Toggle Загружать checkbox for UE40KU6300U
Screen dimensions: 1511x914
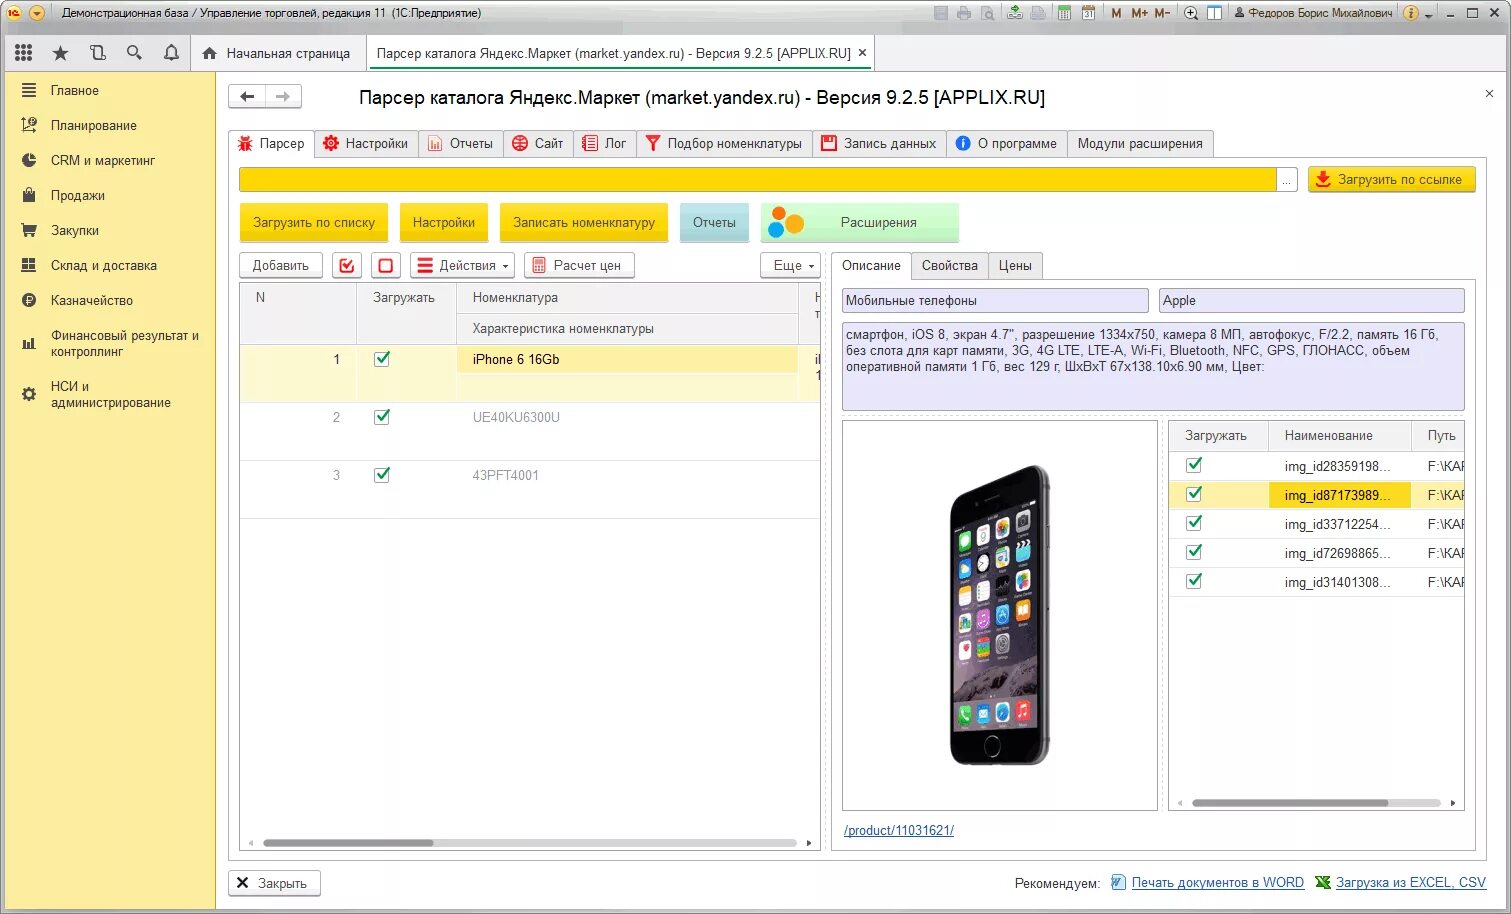click(382, 417)
